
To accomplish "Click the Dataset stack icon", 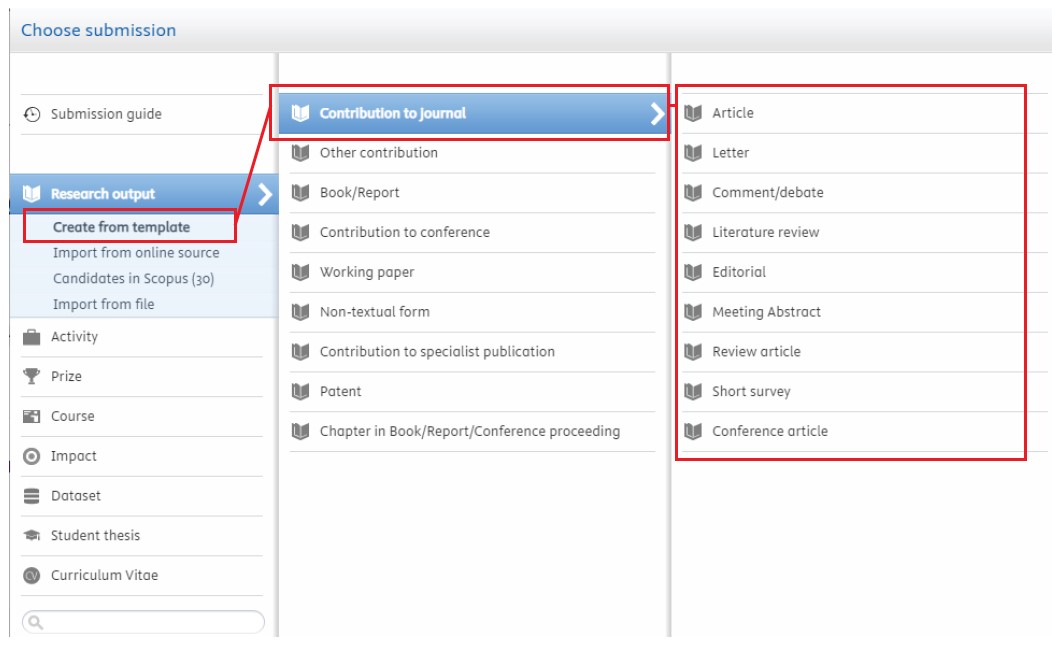I will click(x=32, y=496).
